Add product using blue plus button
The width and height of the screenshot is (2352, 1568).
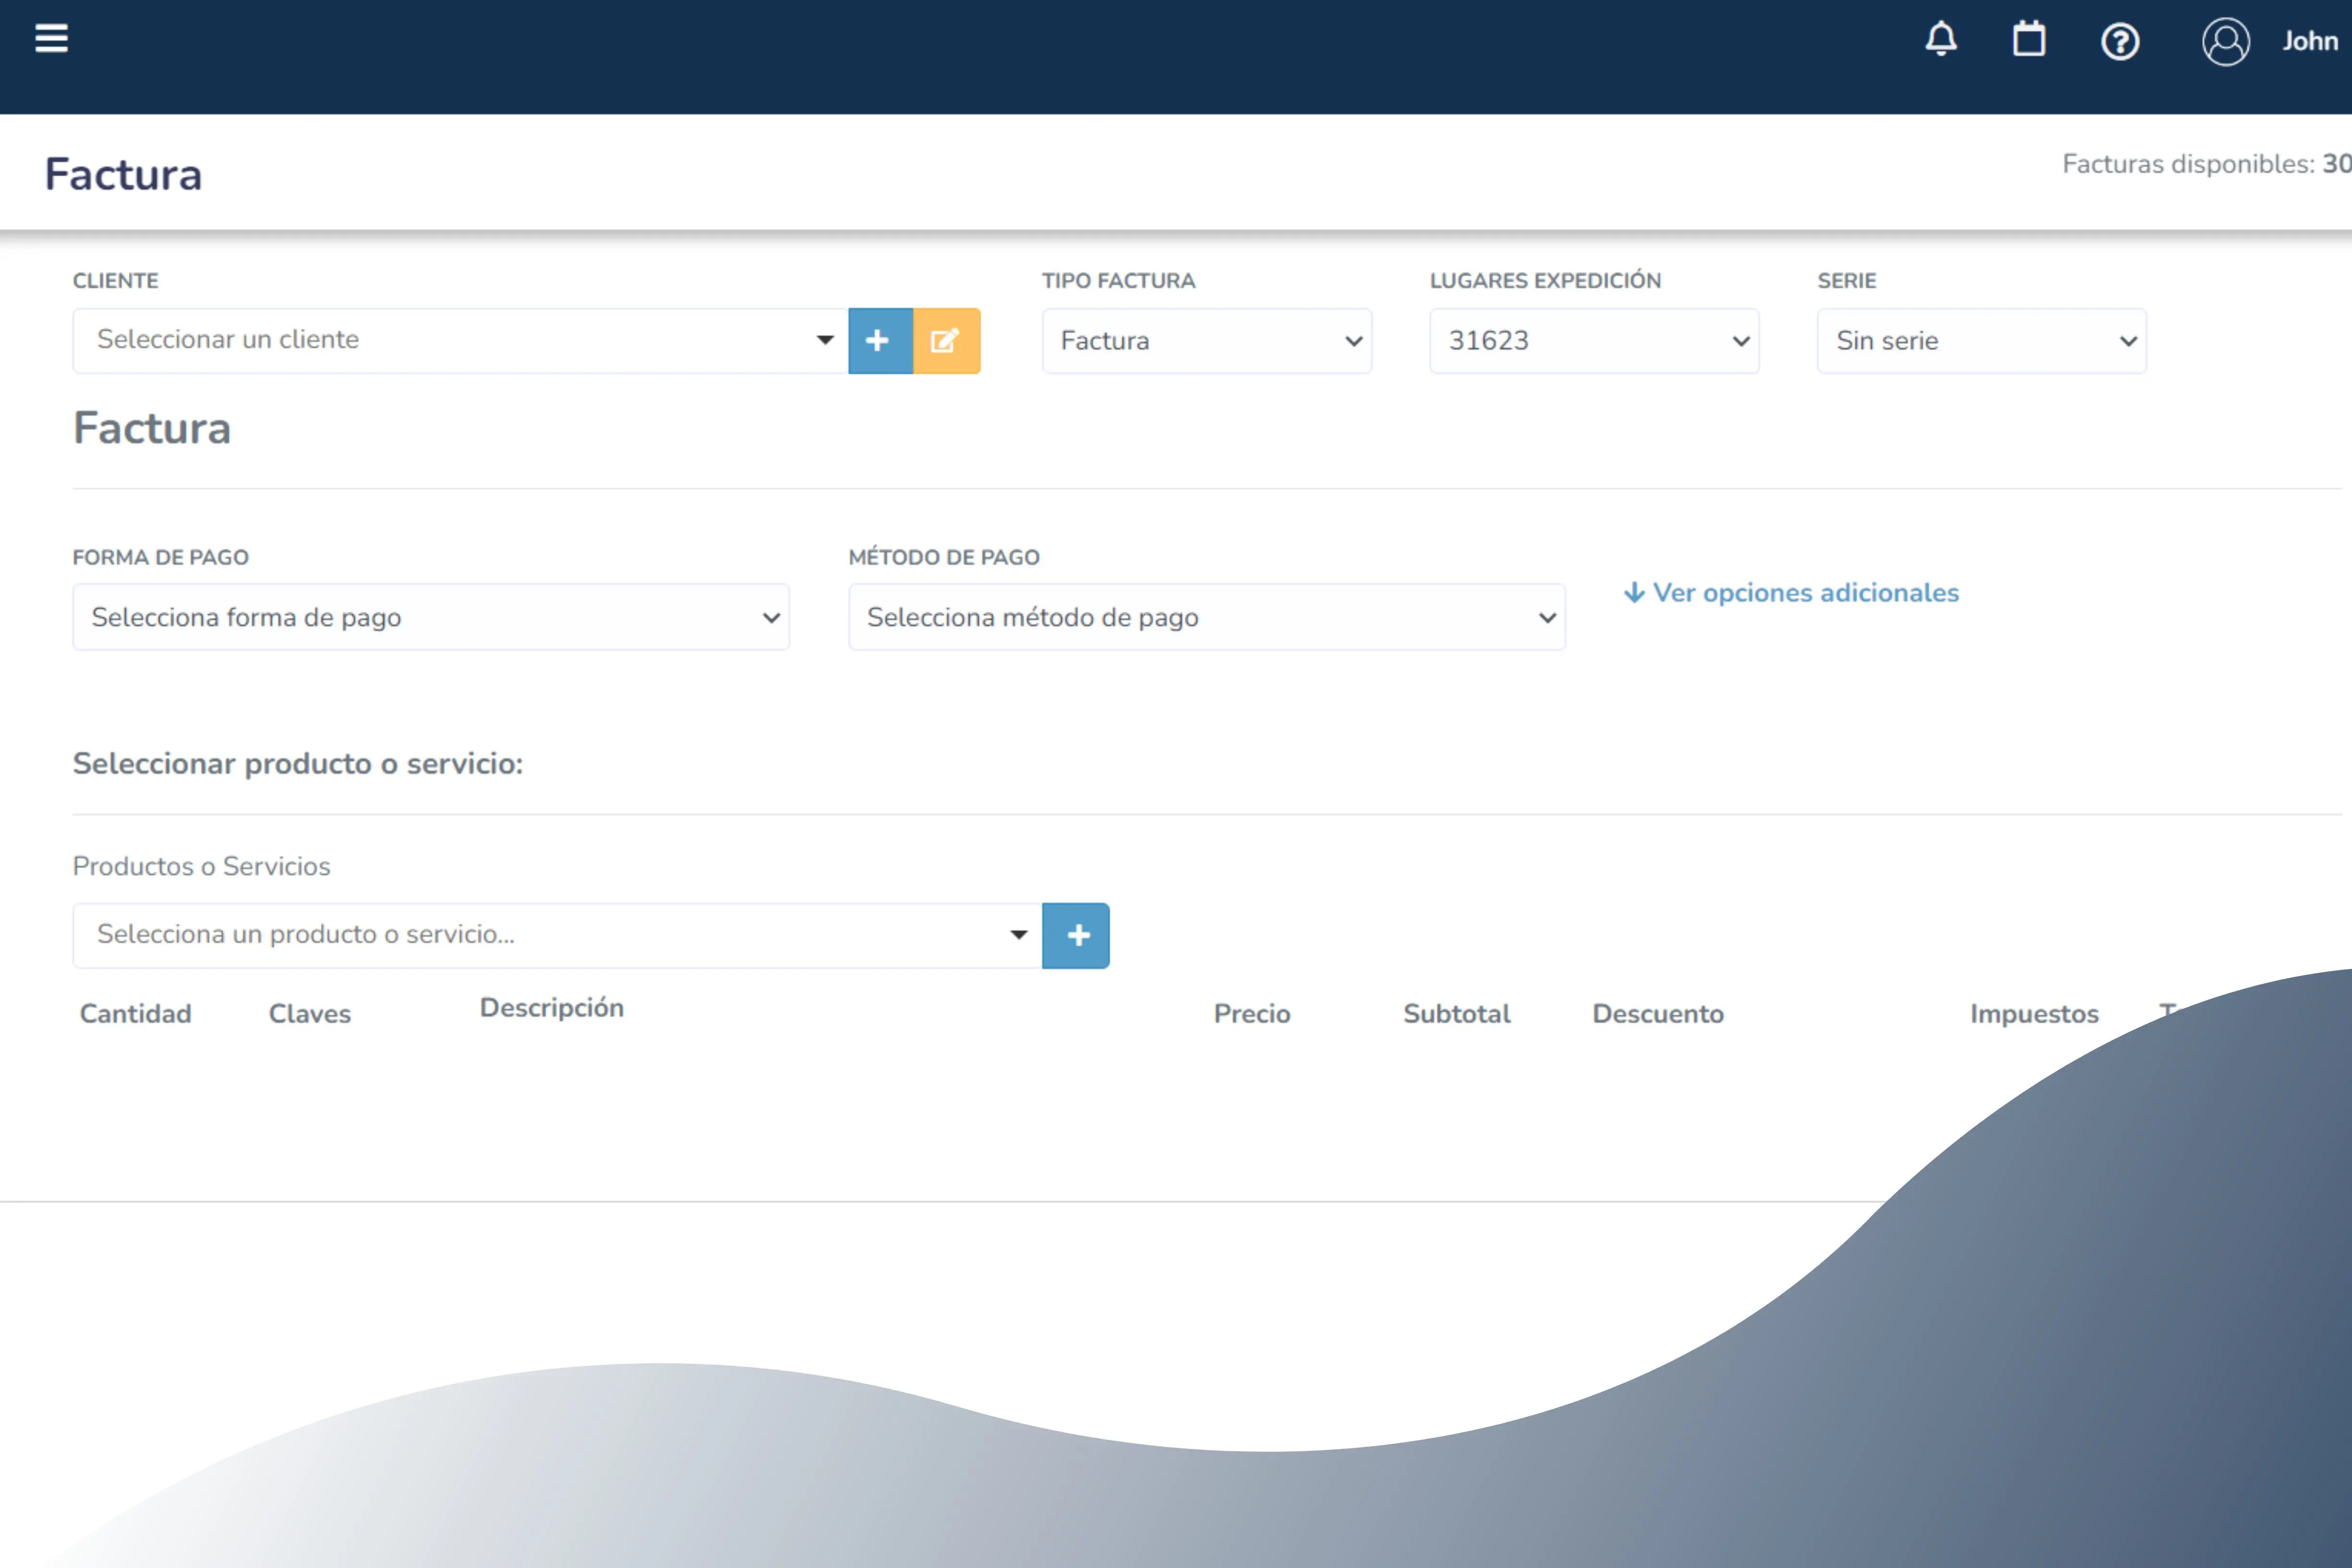pyautogui.click(x=1076, y=935)
